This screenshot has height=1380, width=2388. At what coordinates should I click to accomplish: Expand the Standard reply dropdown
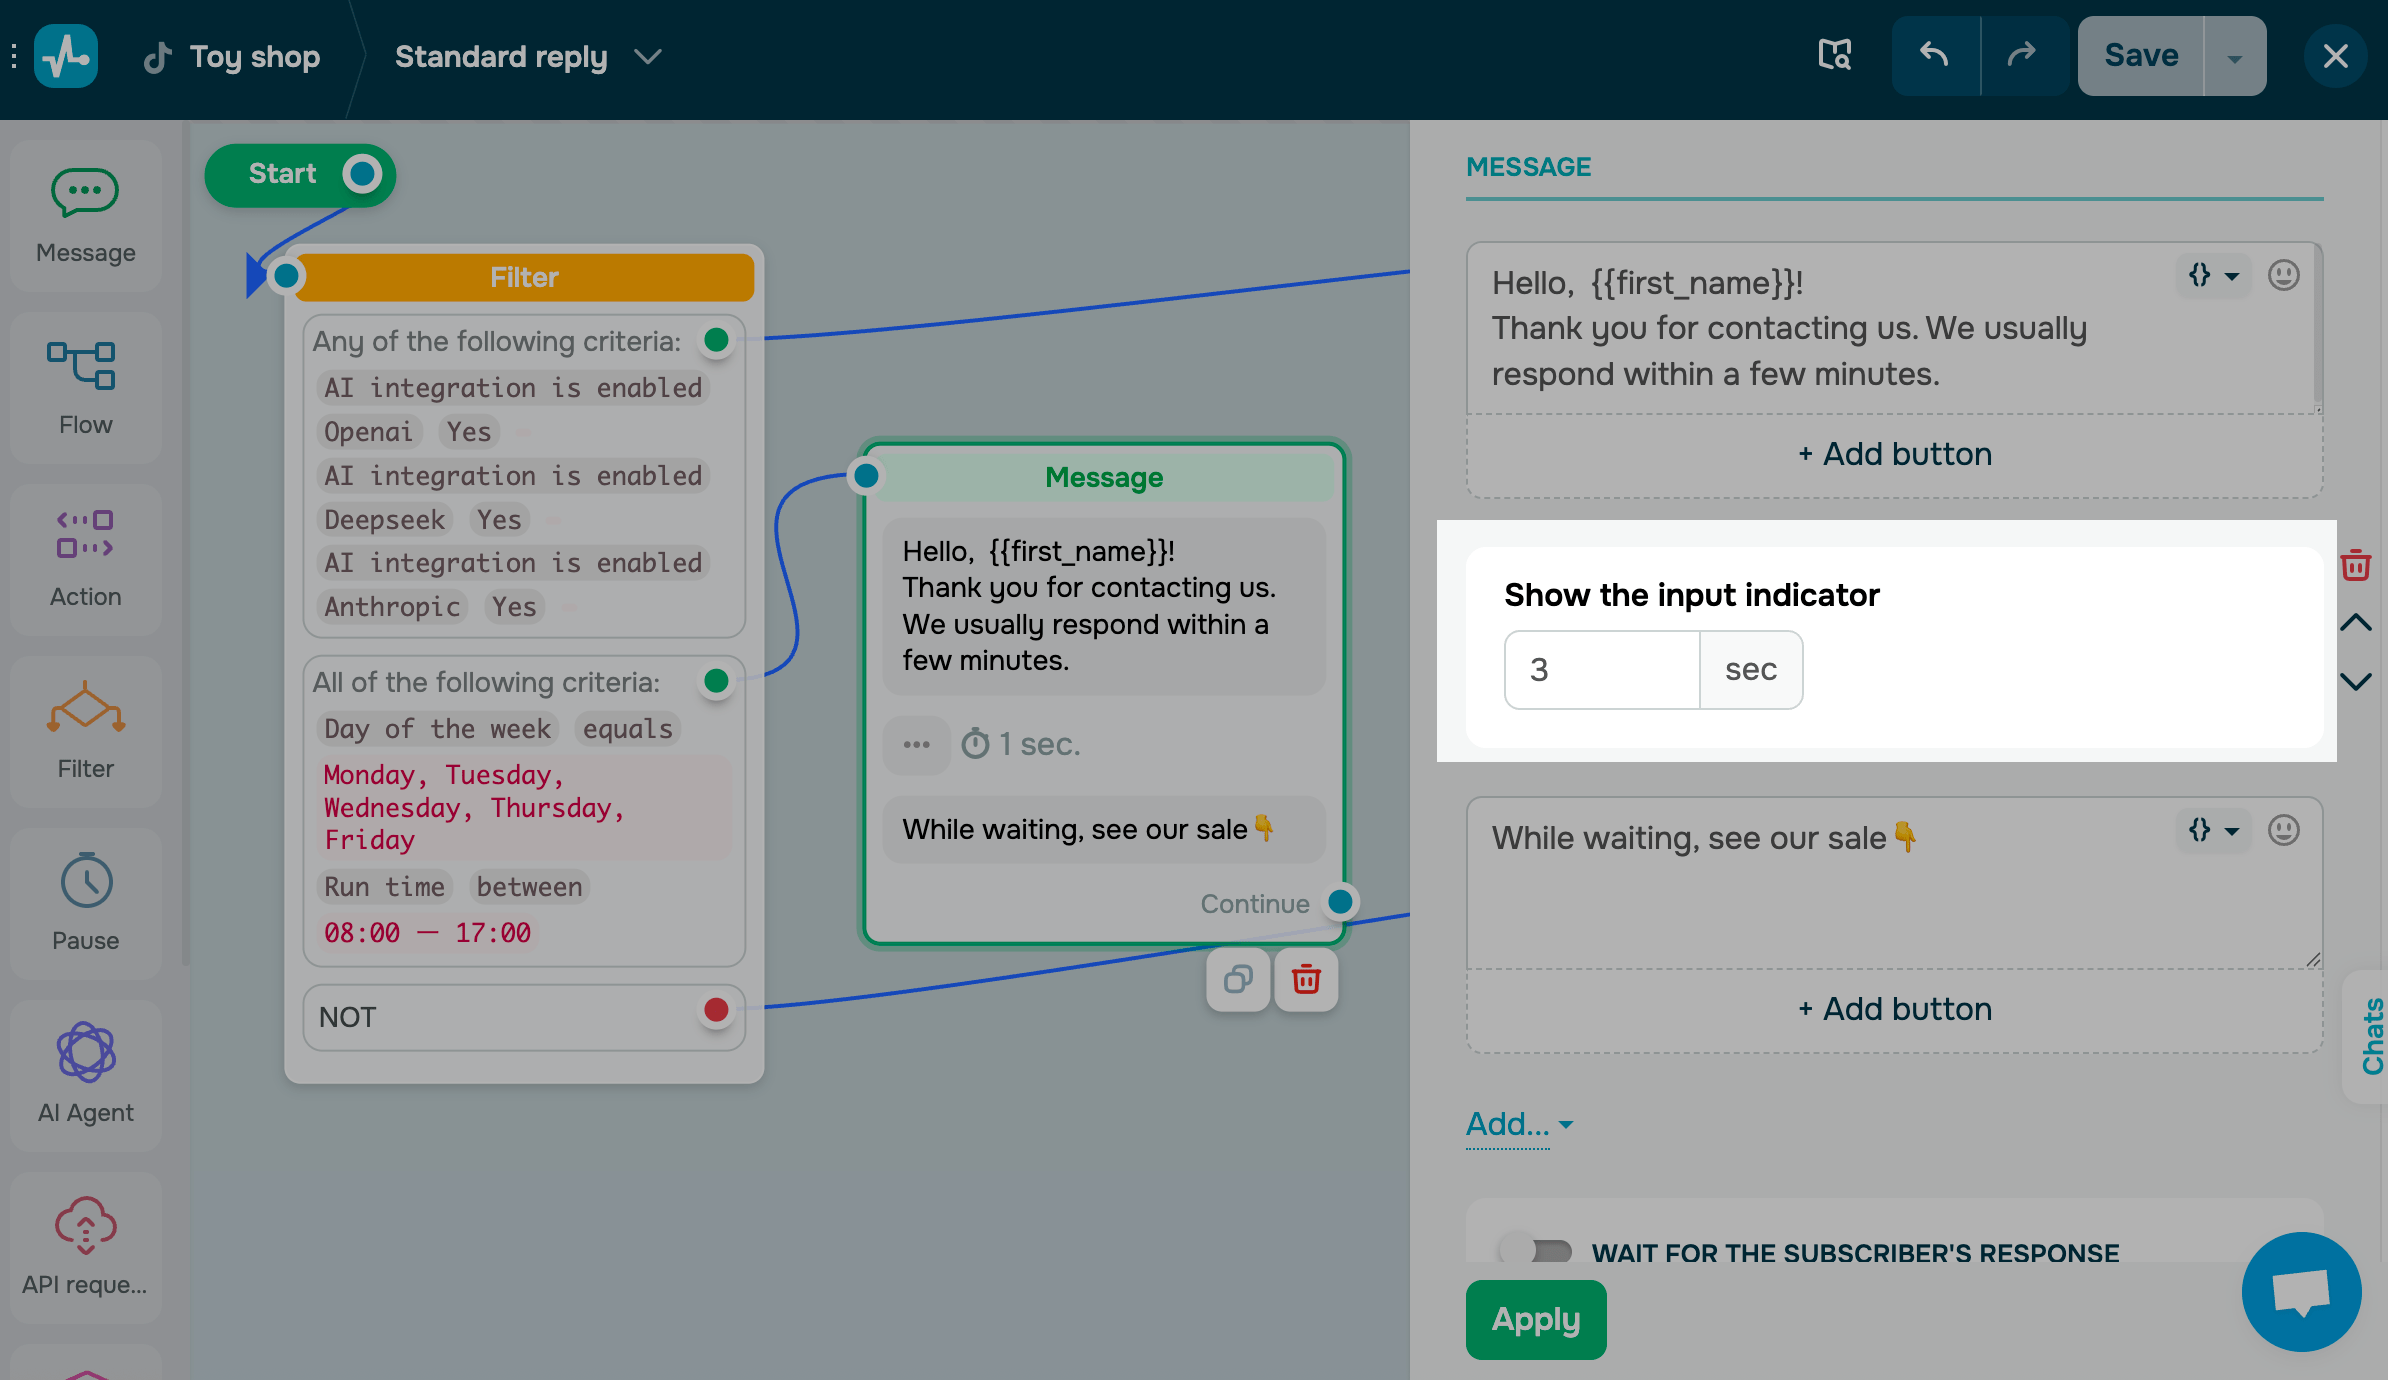point(647,56)
